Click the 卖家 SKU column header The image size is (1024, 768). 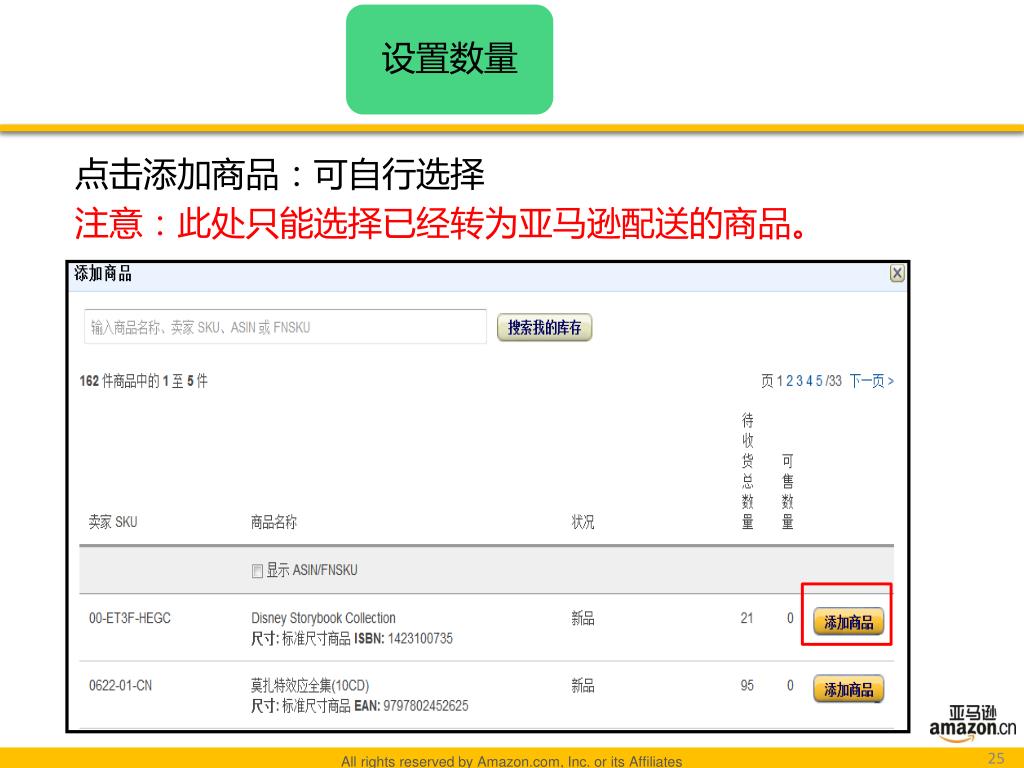click(x=113, y=522)
